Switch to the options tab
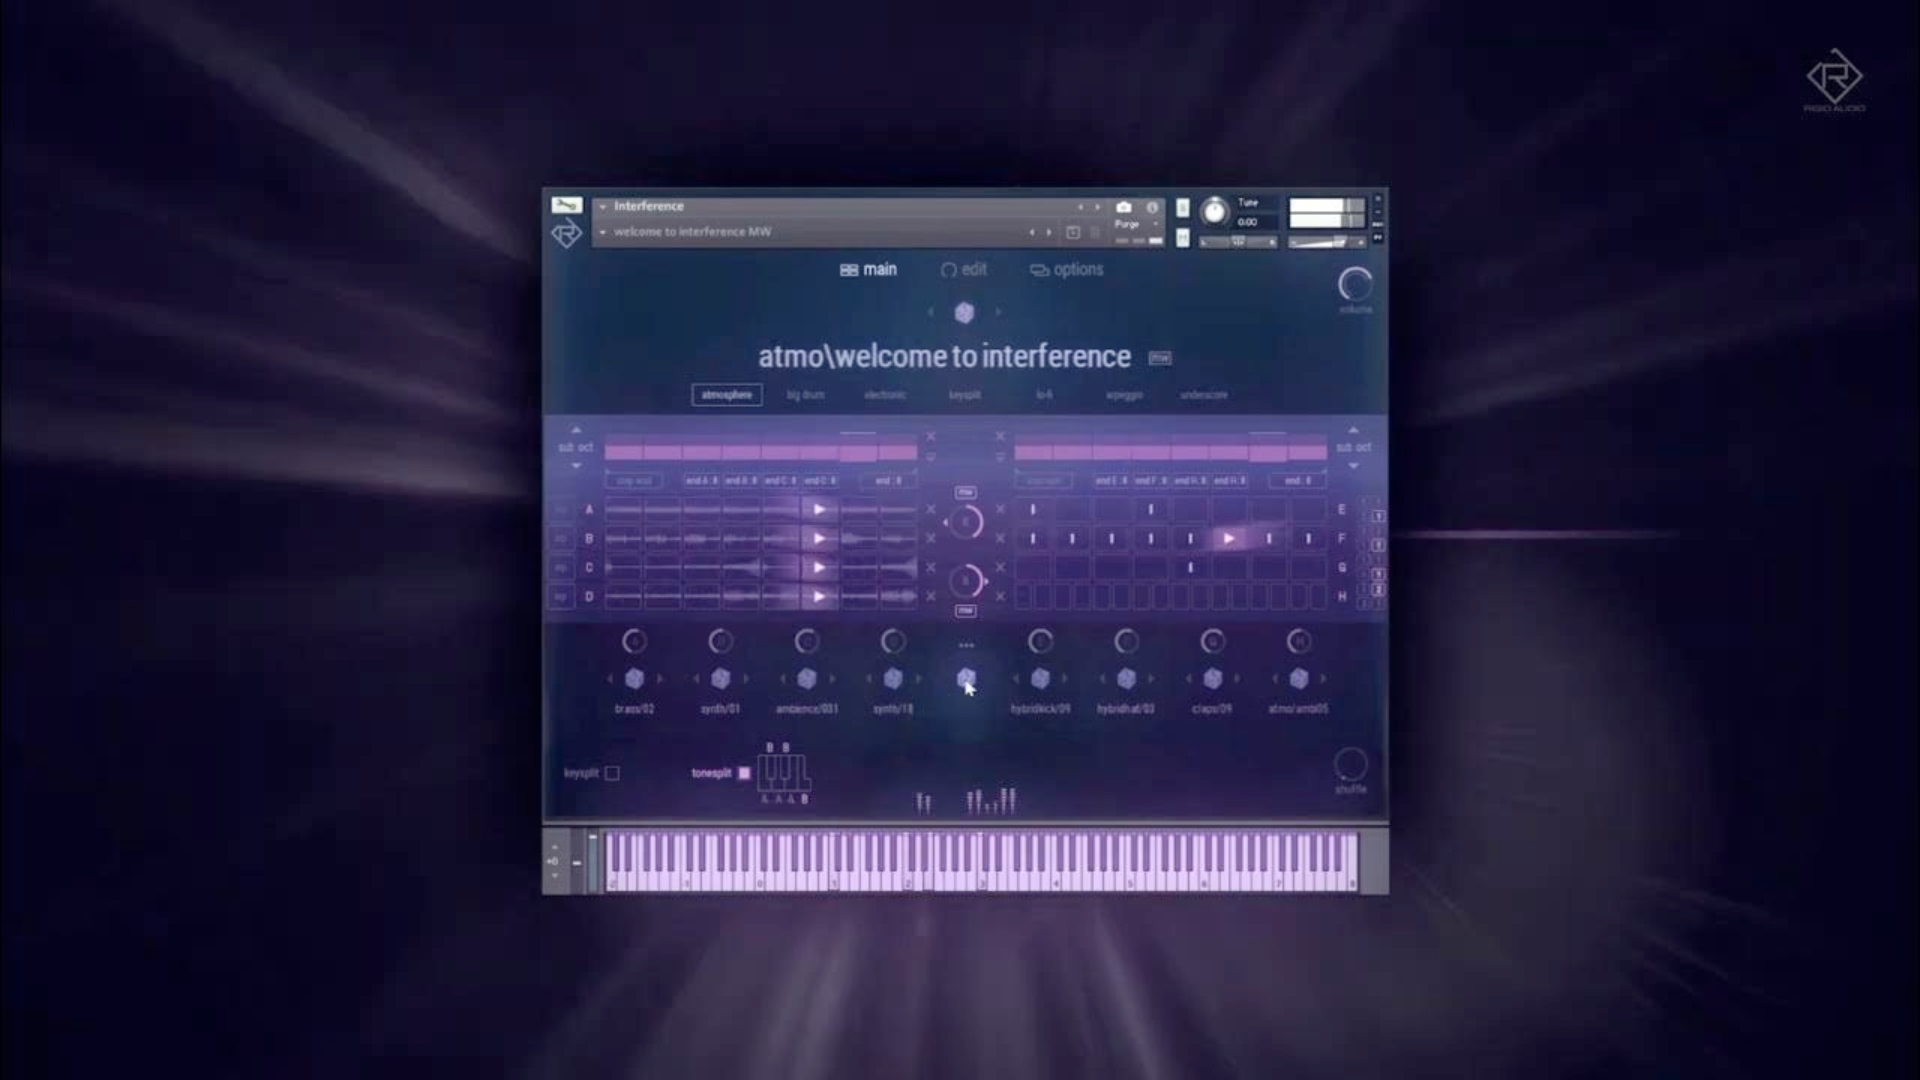1920x1080 pixels. [1078, 270]
